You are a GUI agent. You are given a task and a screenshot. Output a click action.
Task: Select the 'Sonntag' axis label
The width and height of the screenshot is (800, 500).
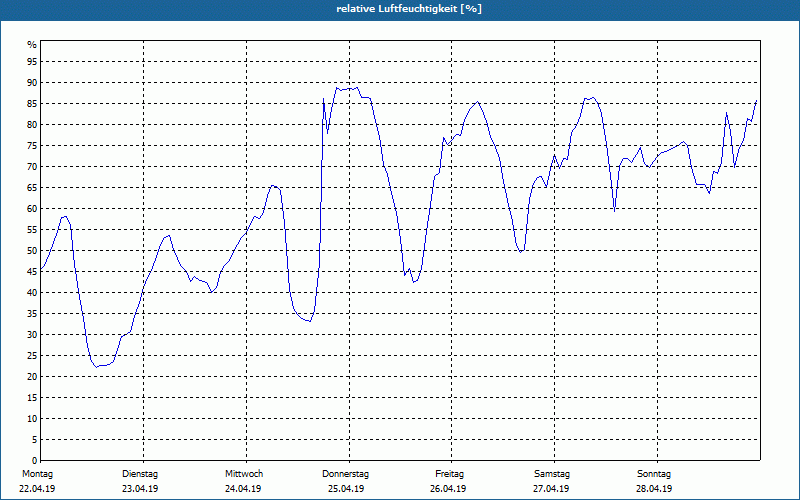pos(654,474)
